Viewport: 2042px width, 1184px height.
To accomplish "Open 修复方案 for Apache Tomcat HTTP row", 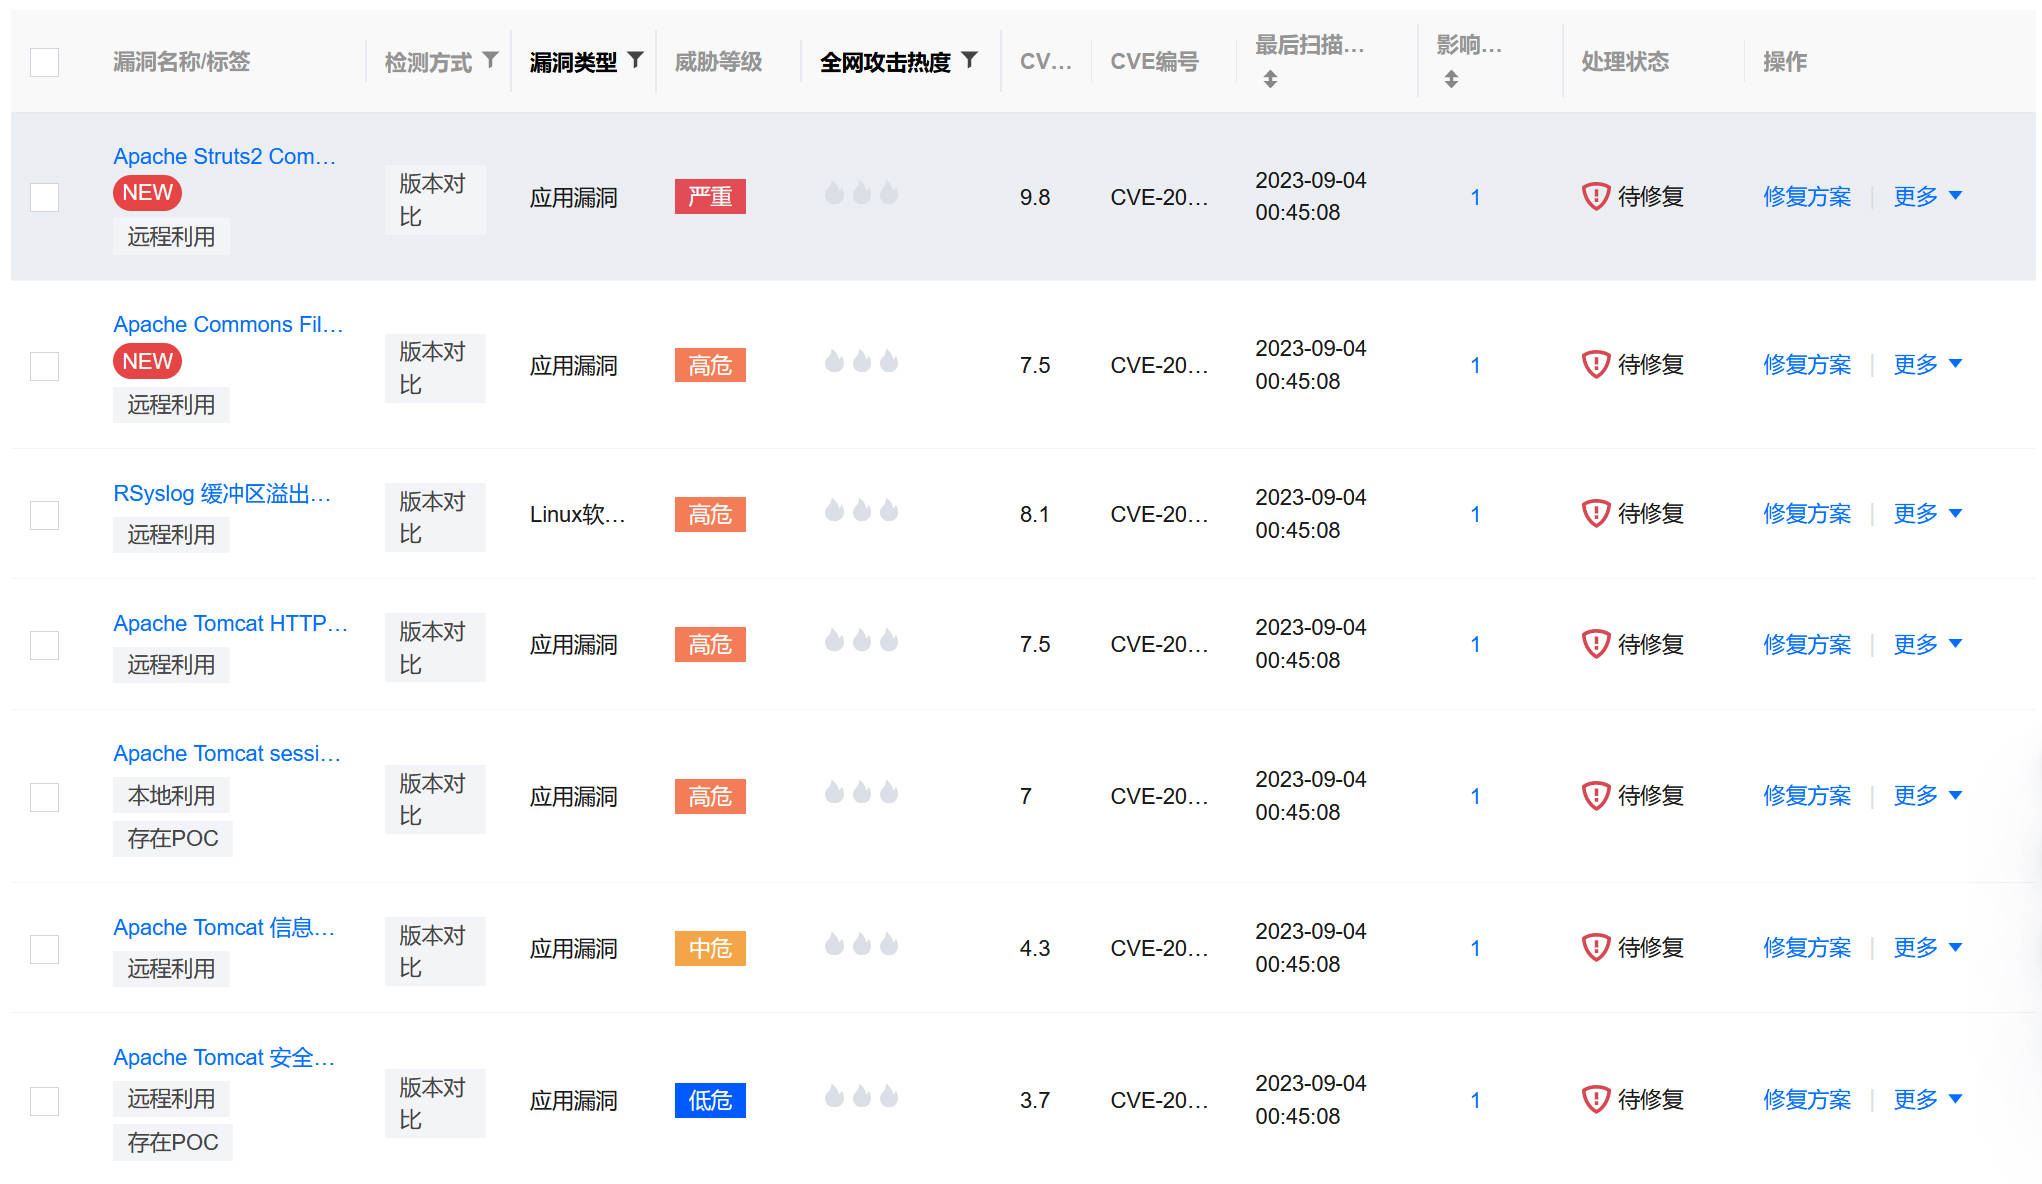I will (1807, 644).
